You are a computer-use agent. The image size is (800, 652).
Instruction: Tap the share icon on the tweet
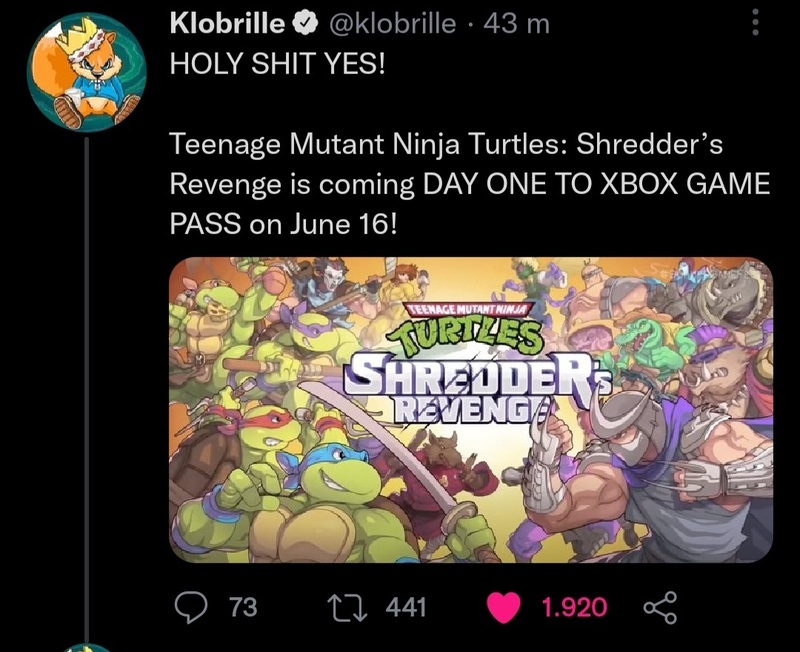657,606
